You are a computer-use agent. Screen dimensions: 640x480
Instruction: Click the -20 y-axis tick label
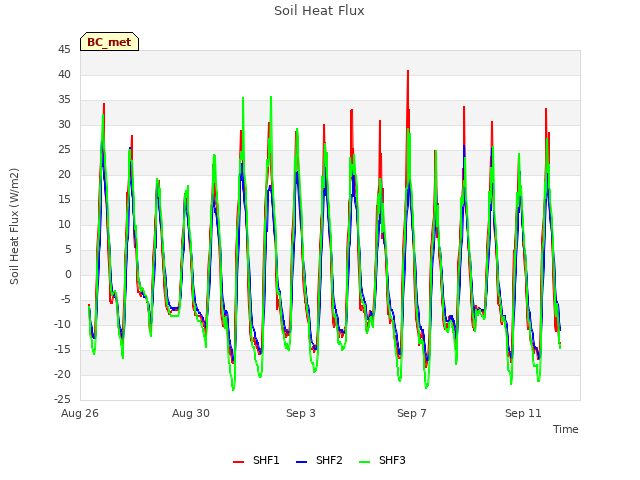pos(62,374)
